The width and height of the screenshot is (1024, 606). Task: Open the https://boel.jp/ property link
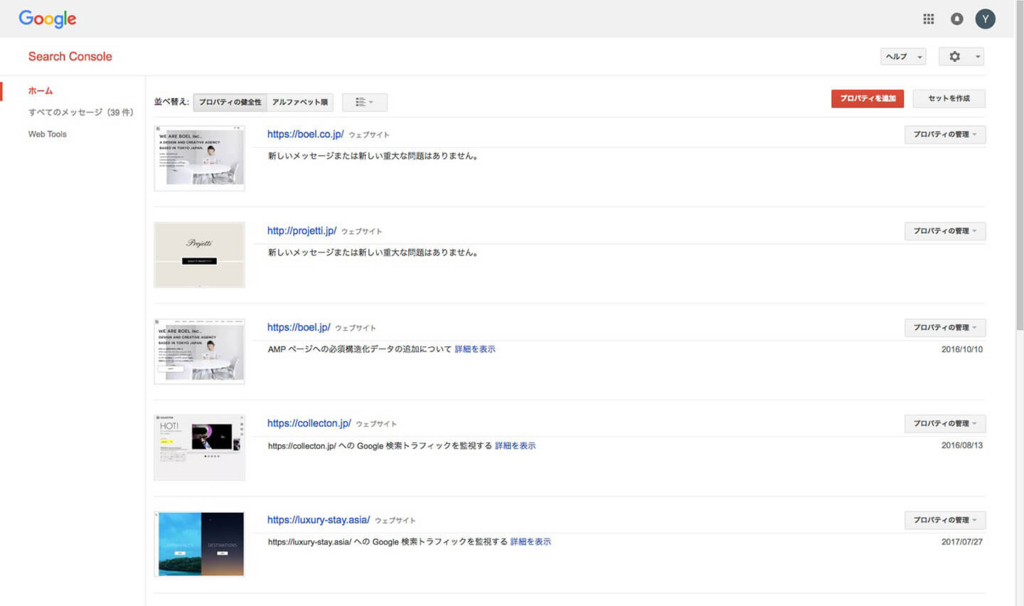point(298,327)
